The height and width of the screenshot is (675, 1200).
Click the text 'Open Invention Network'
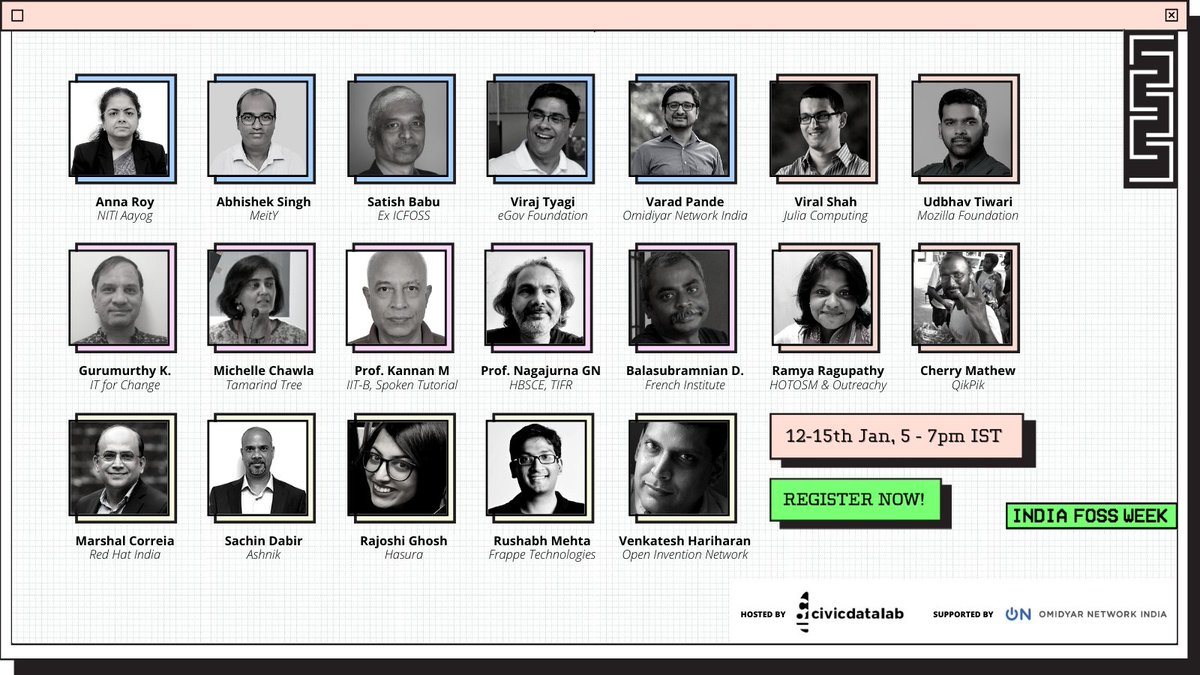(685, 555)
